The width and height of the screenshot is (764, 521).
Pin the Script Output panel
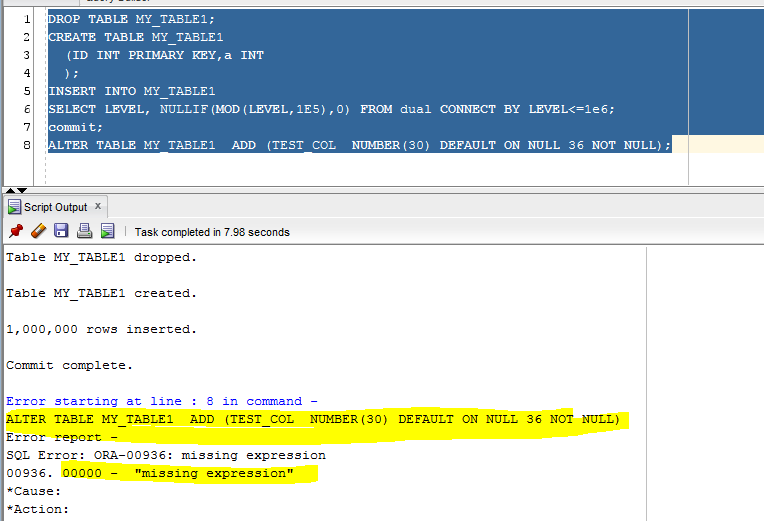point(16,231)
